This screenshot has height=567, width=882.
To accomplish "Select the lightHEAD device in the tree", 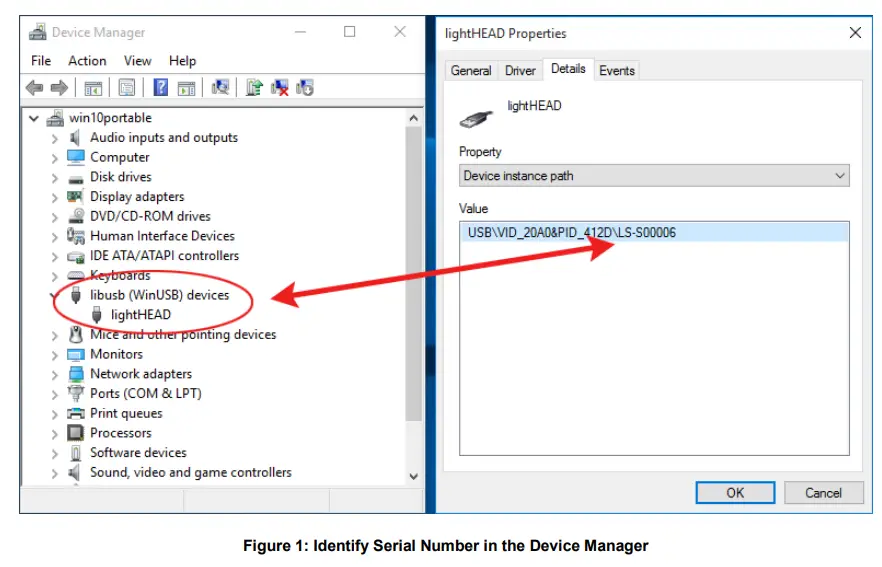I will pyautogui.click(x=141, y=314).
